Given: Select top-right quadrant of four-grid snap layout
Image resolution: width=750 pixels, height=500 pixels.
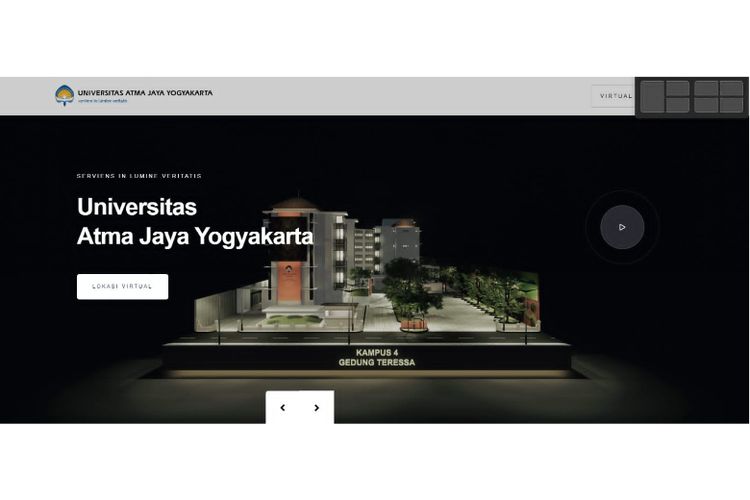Looking at the screenshot, I should [x=732, y=88].
